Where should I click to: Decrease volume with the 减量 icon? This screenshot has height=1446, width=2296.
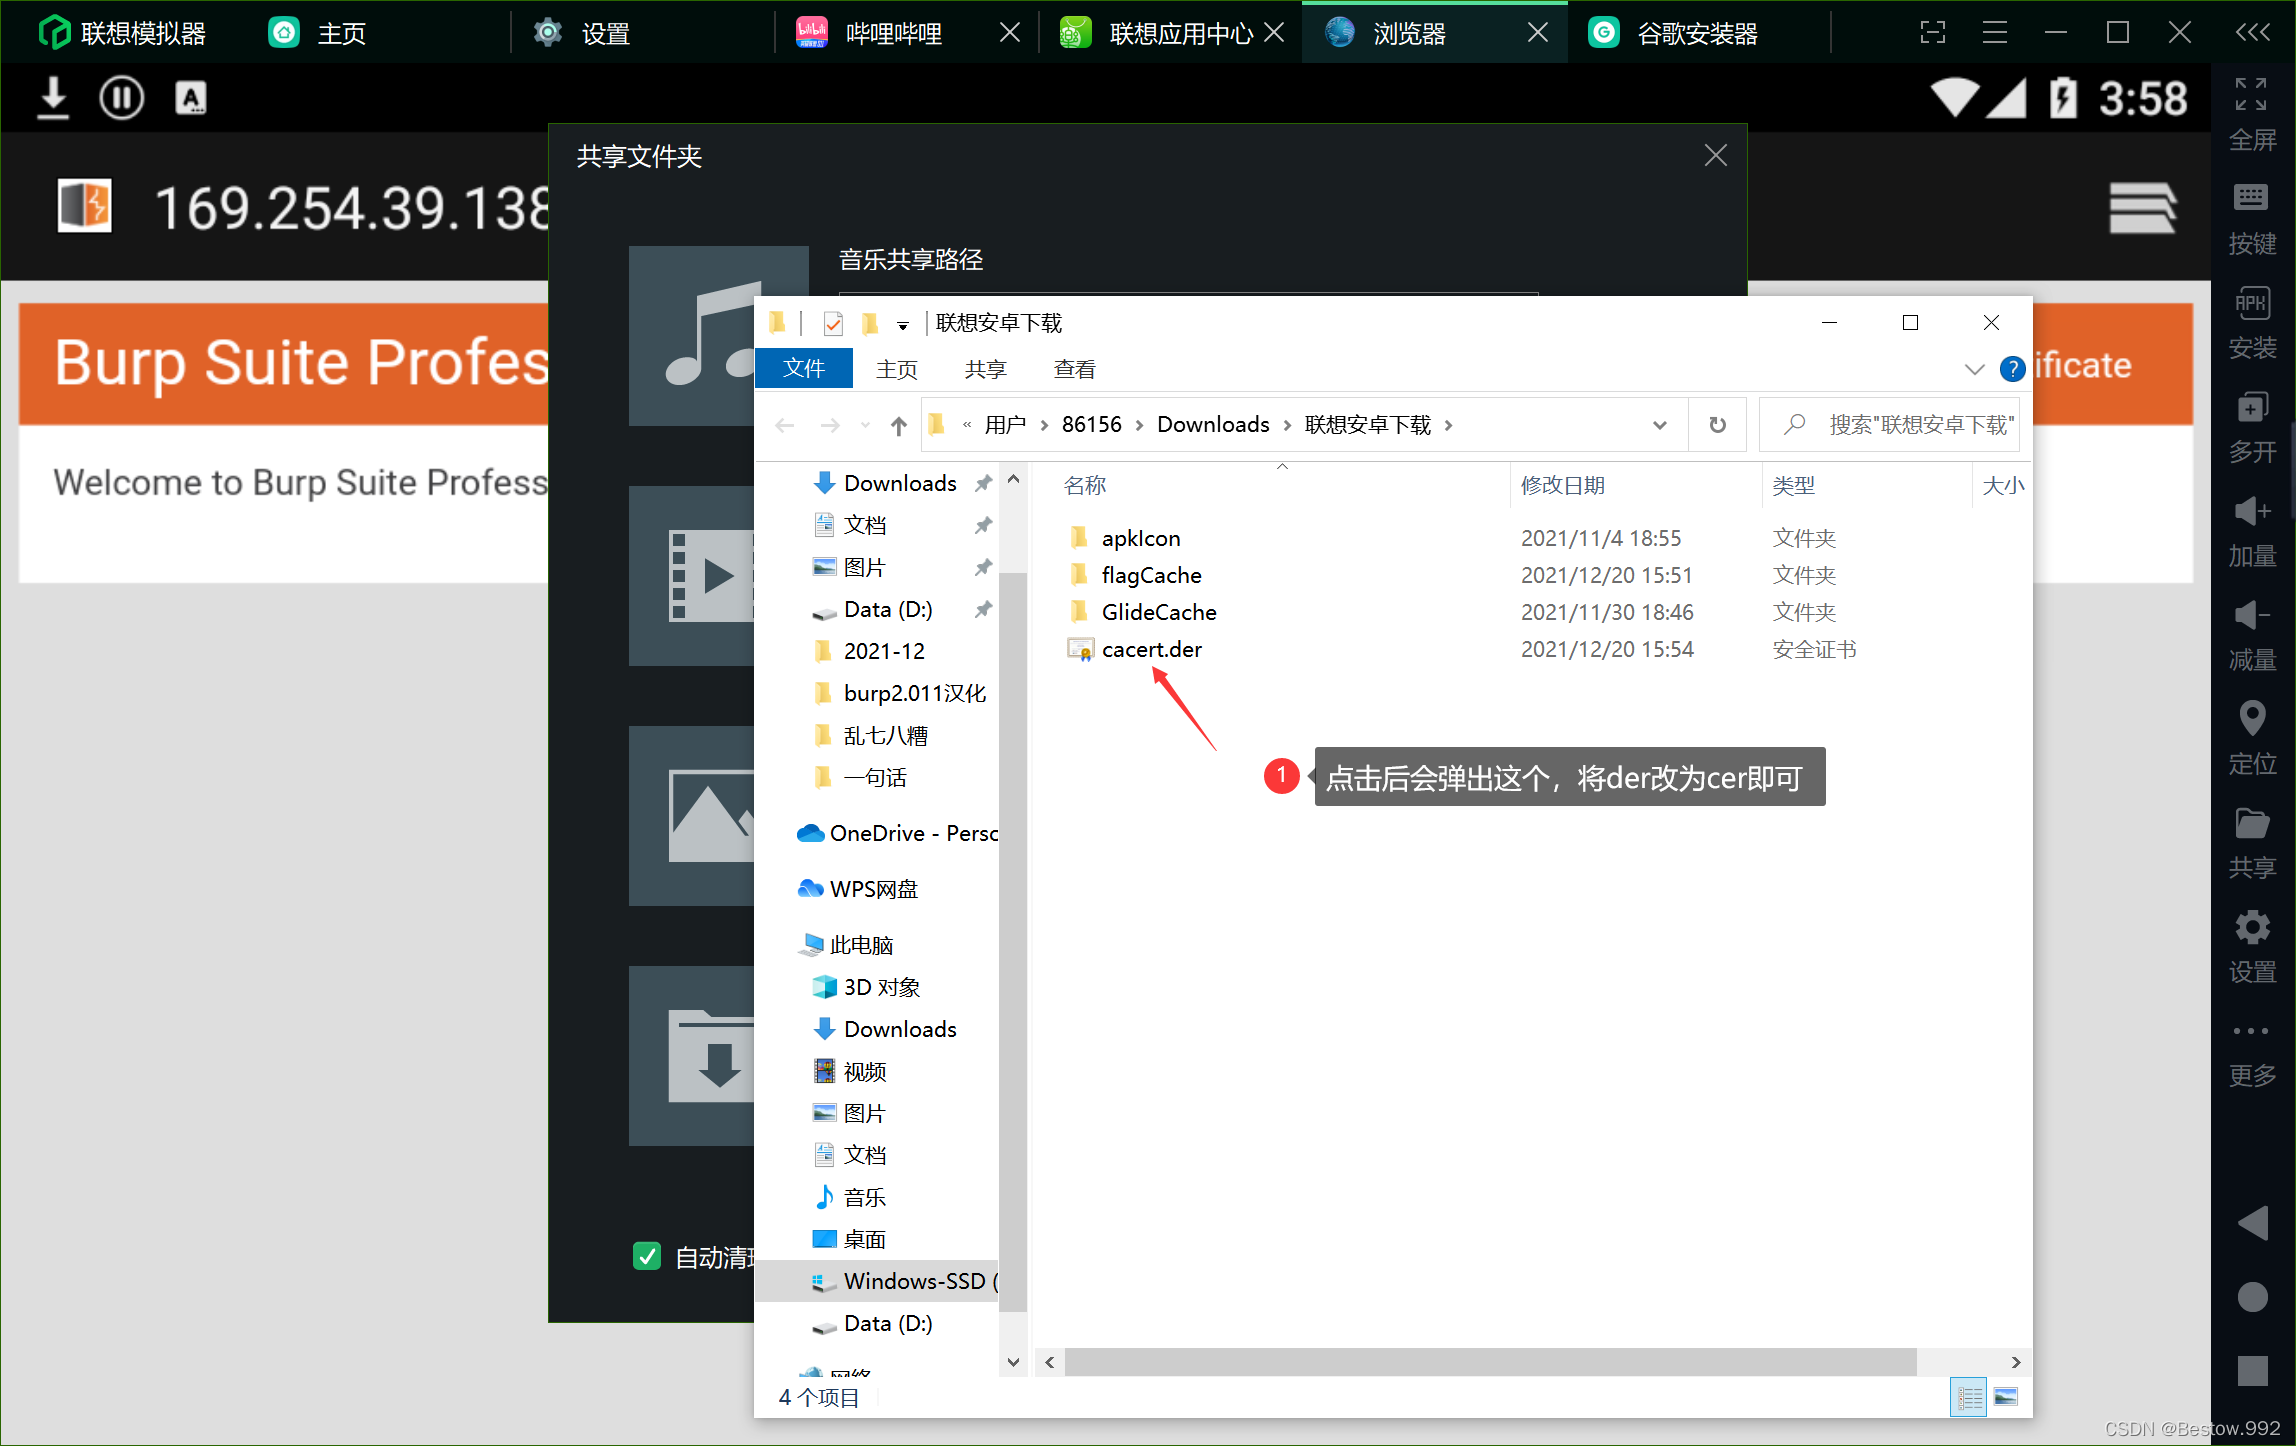point(2251,615)
